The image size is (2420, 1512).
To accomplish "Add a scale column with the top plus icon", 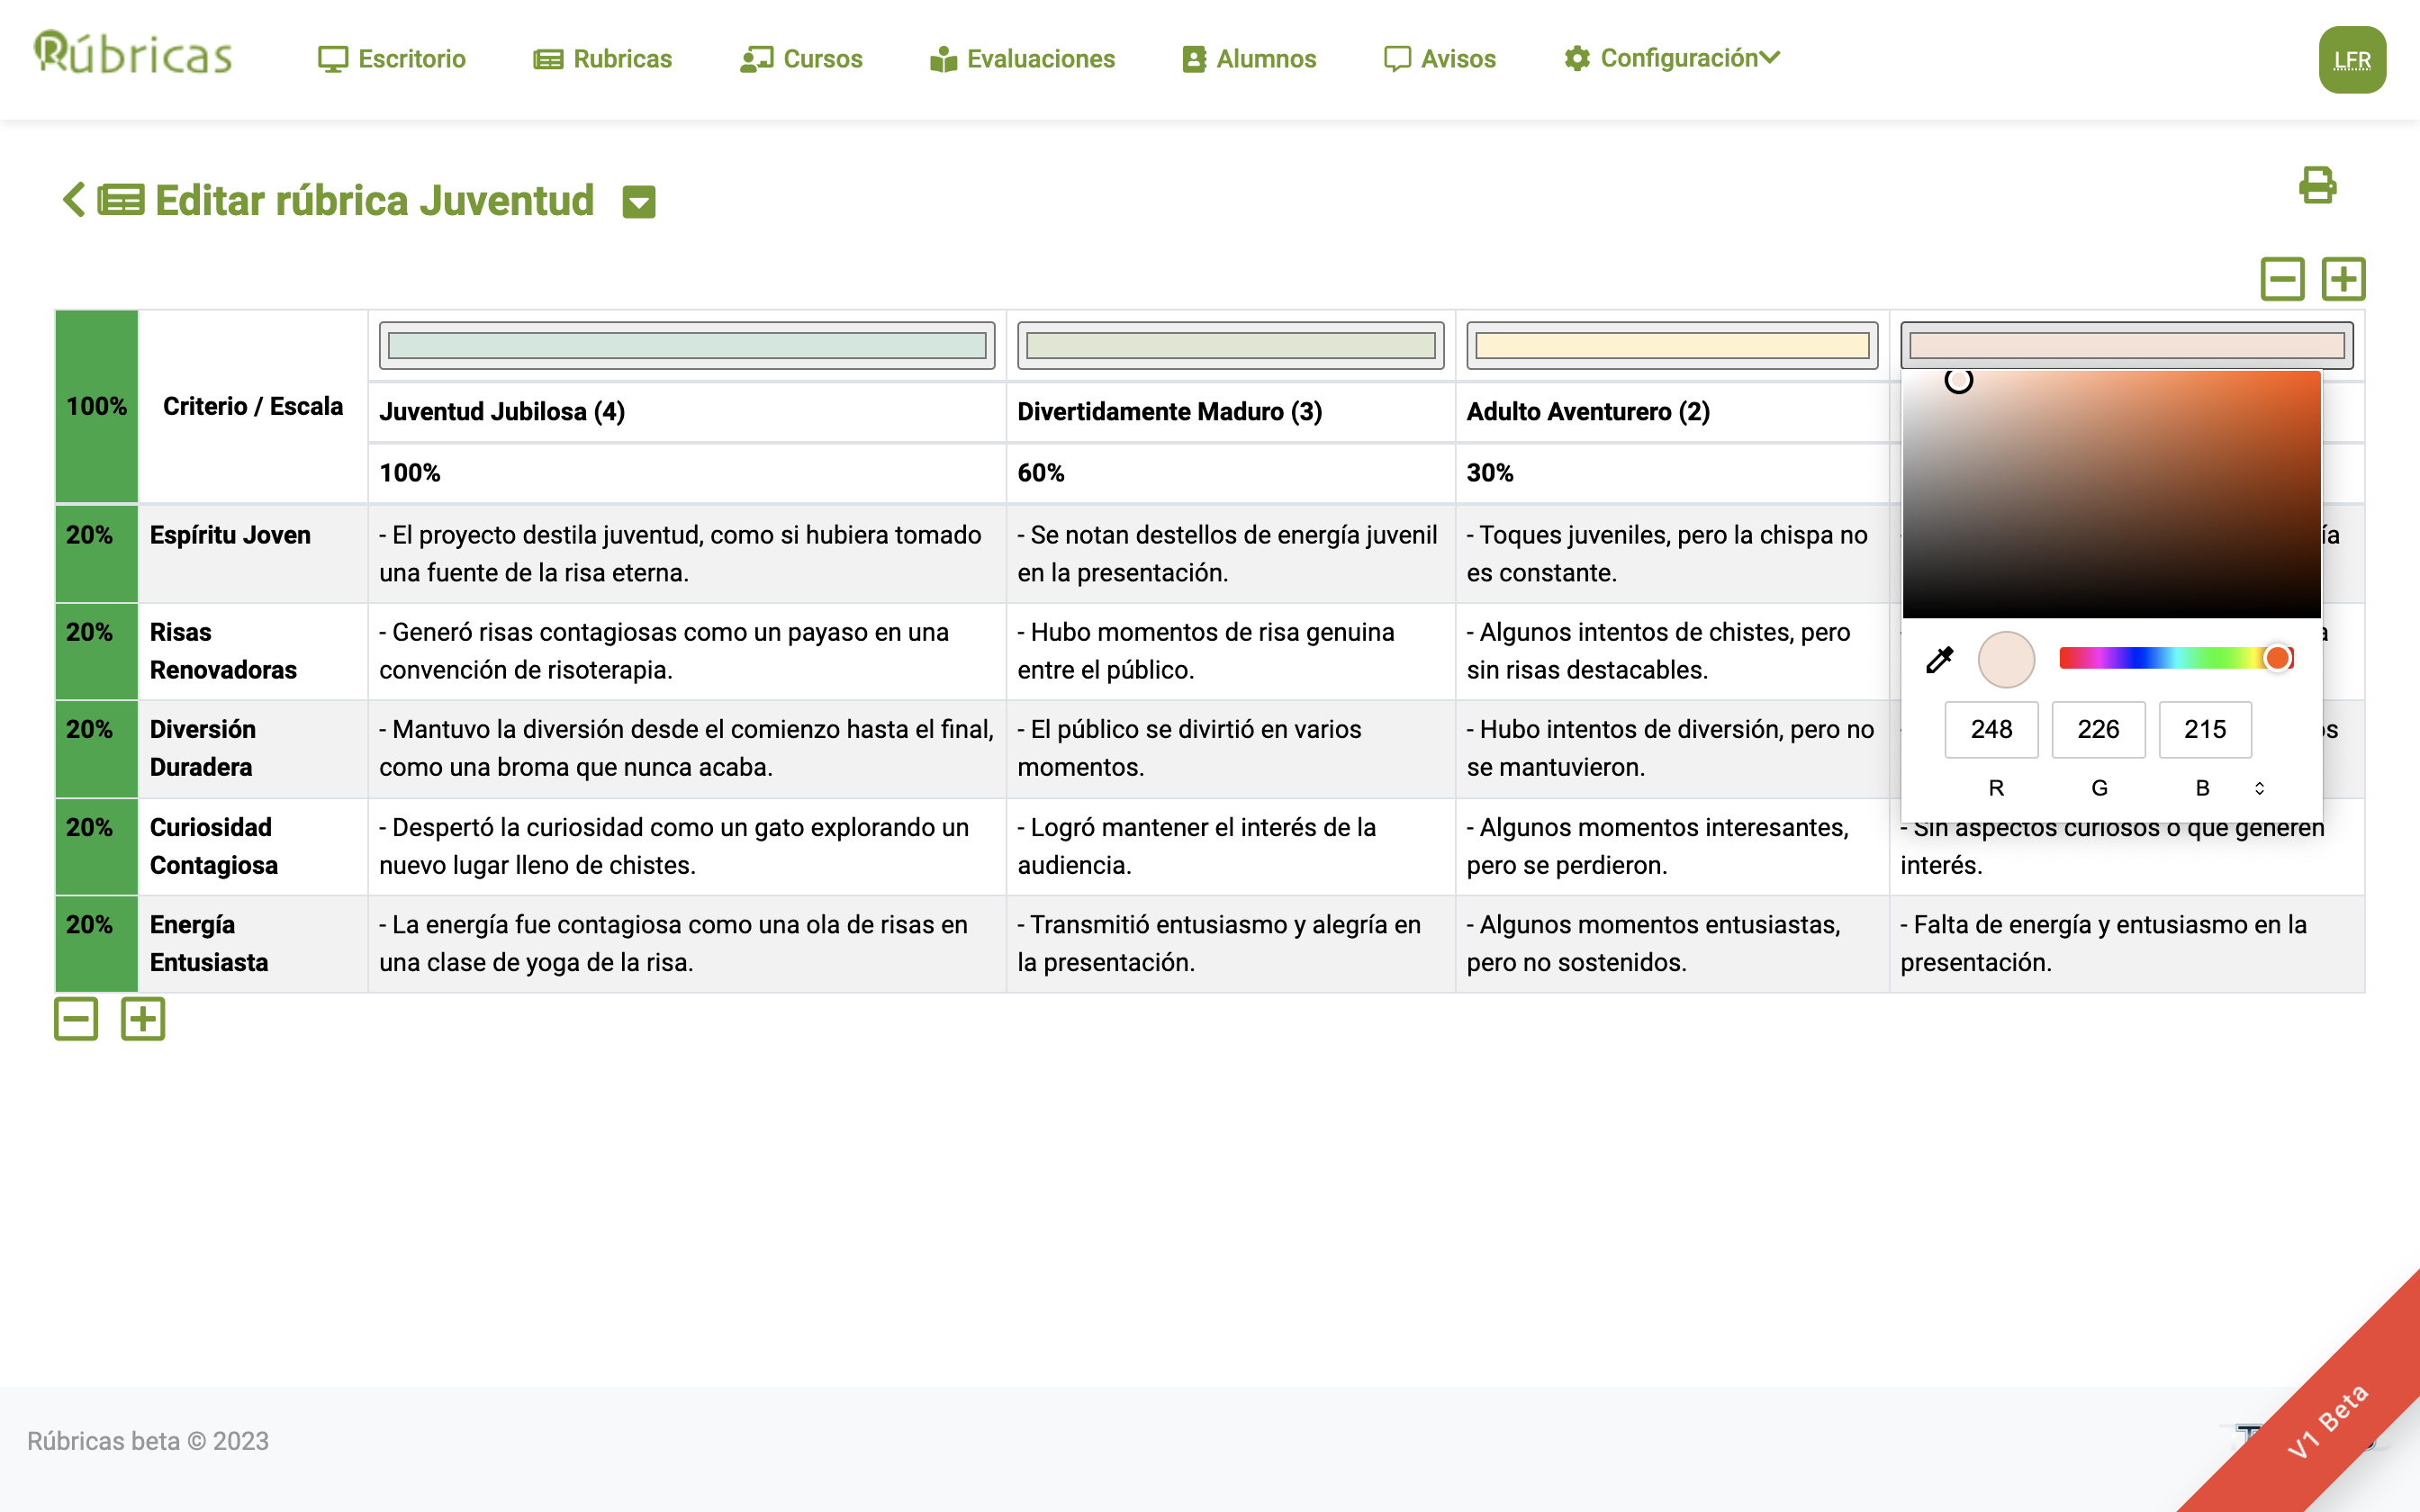I will 2343,279.
